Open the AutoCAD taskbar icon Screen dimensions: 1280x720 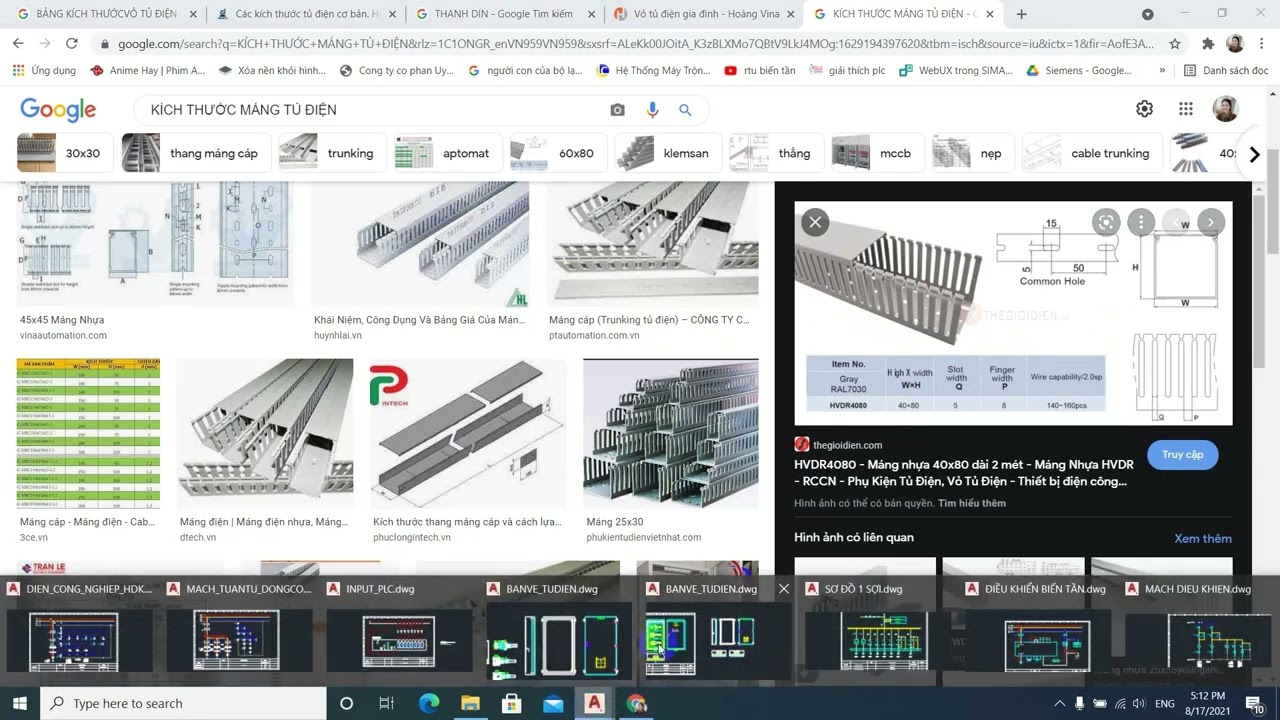(594, 703)
